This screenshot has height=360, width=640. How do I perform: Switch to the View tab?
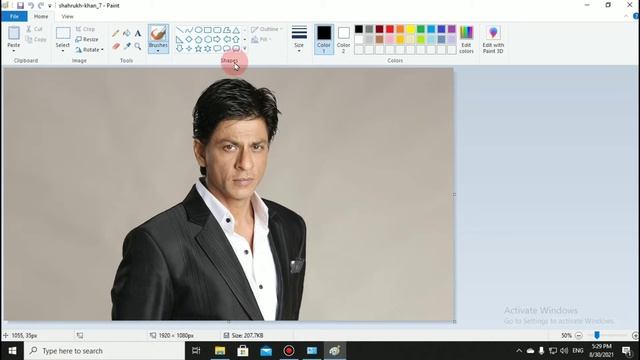tap(67, 16)
